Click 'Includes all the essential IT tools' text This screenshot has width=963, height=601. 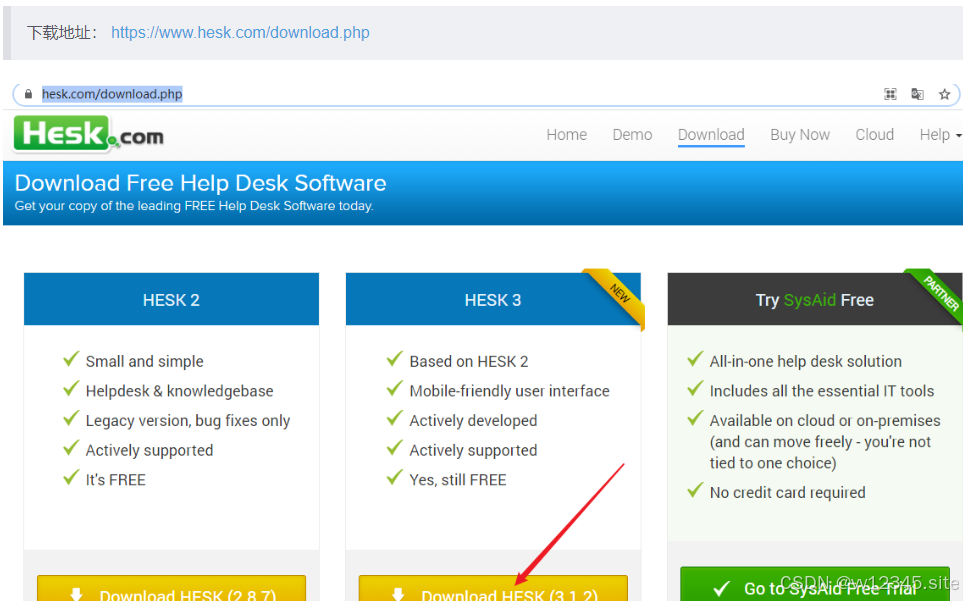[x=822, y=391]
